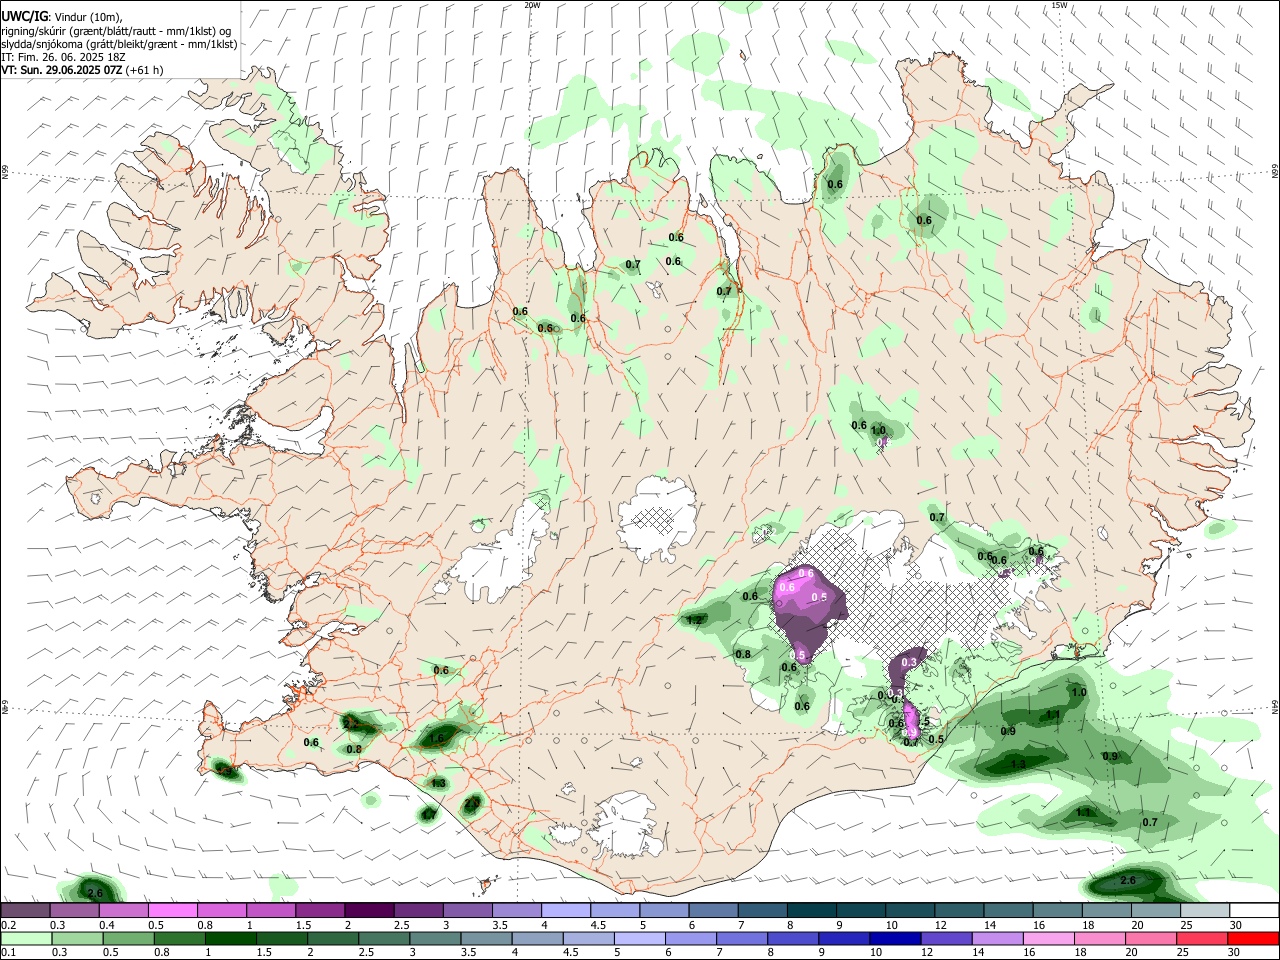The height and width of the screenshot is (960, 1280).
Task: Click the '0.4' legend scale label
Action: 107,925
